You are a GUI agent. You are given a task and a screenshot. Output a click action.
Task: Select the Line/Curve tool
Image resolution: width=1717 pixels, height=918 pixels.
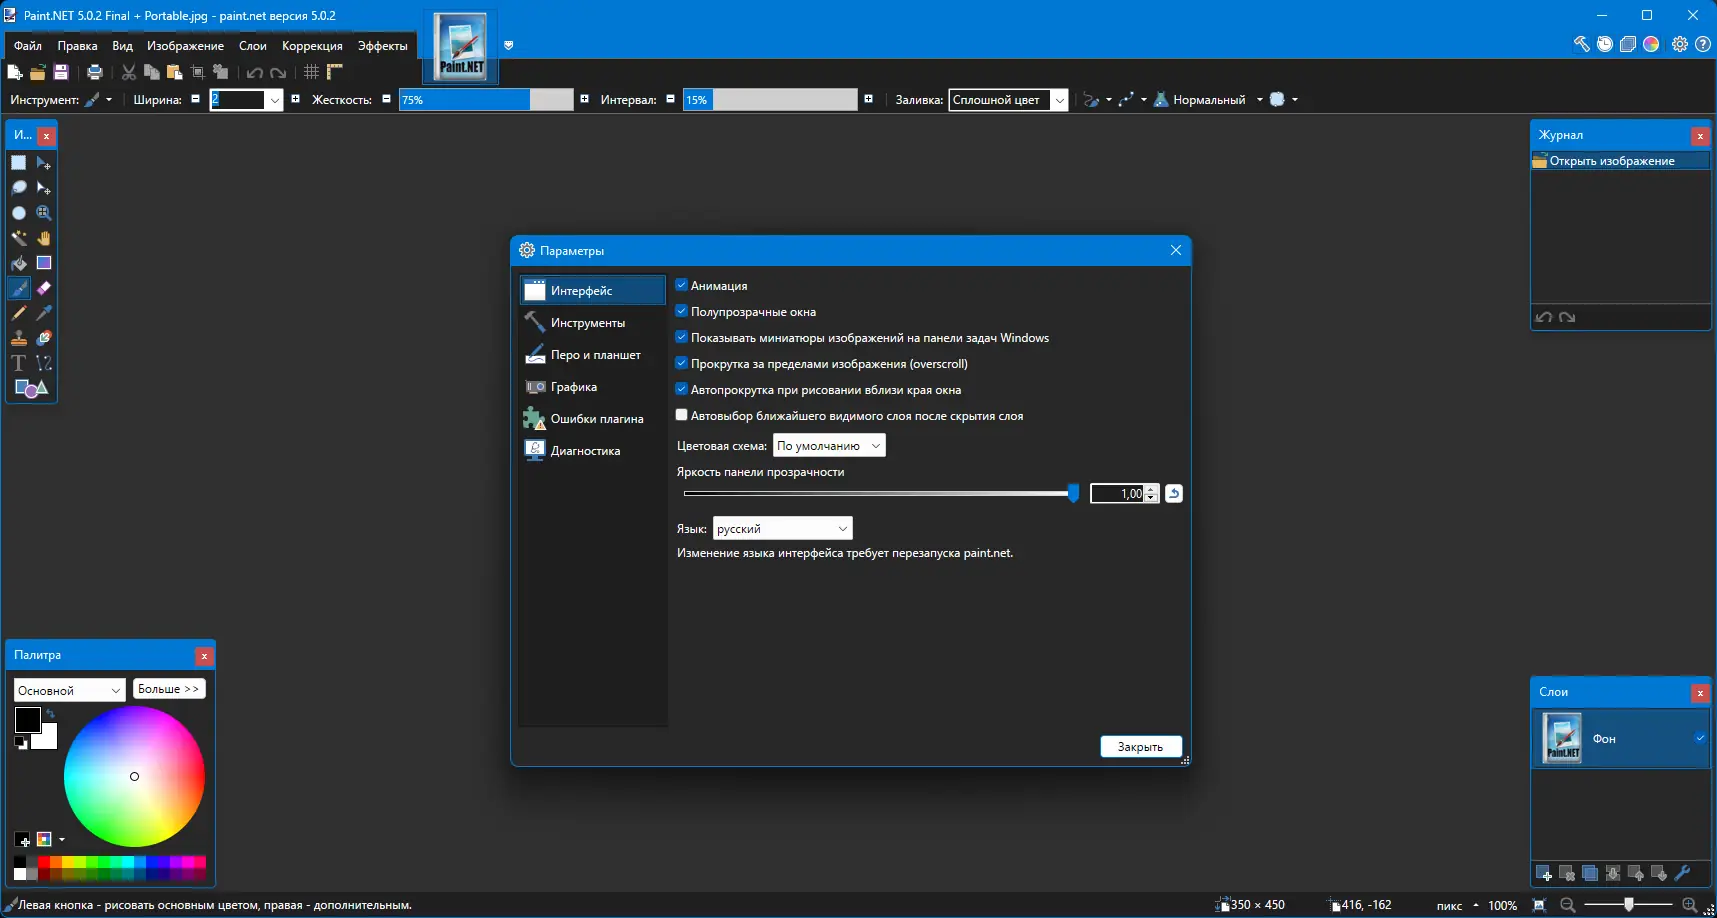pos(44,363)
